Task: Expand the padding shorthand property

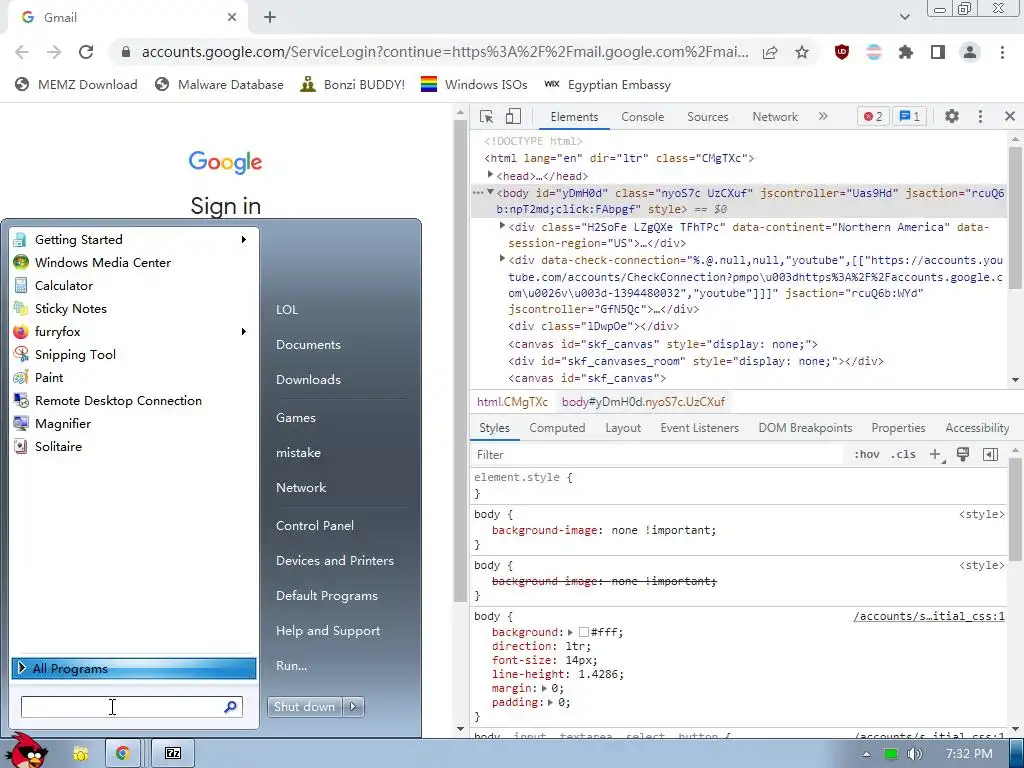Action: coord(551,703)
